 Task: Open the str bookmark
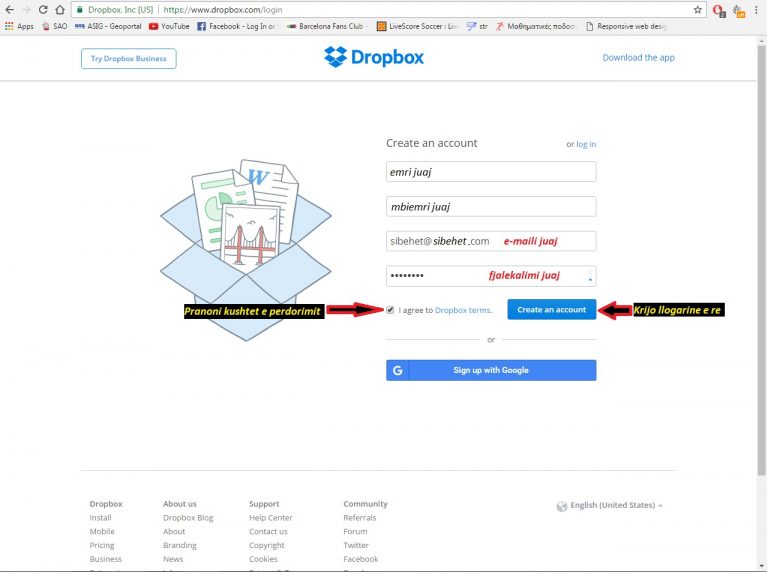pyautogui.click(x=477, y=26)
